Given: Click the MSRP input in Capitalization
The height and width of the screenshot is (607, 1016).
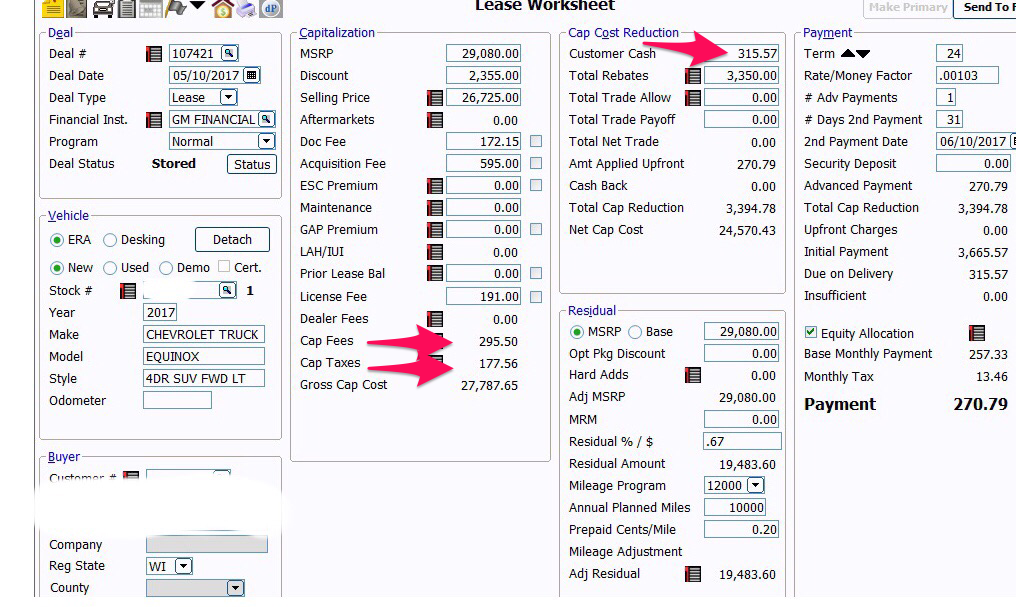Looking at the screenshot, I should [483, 54].
